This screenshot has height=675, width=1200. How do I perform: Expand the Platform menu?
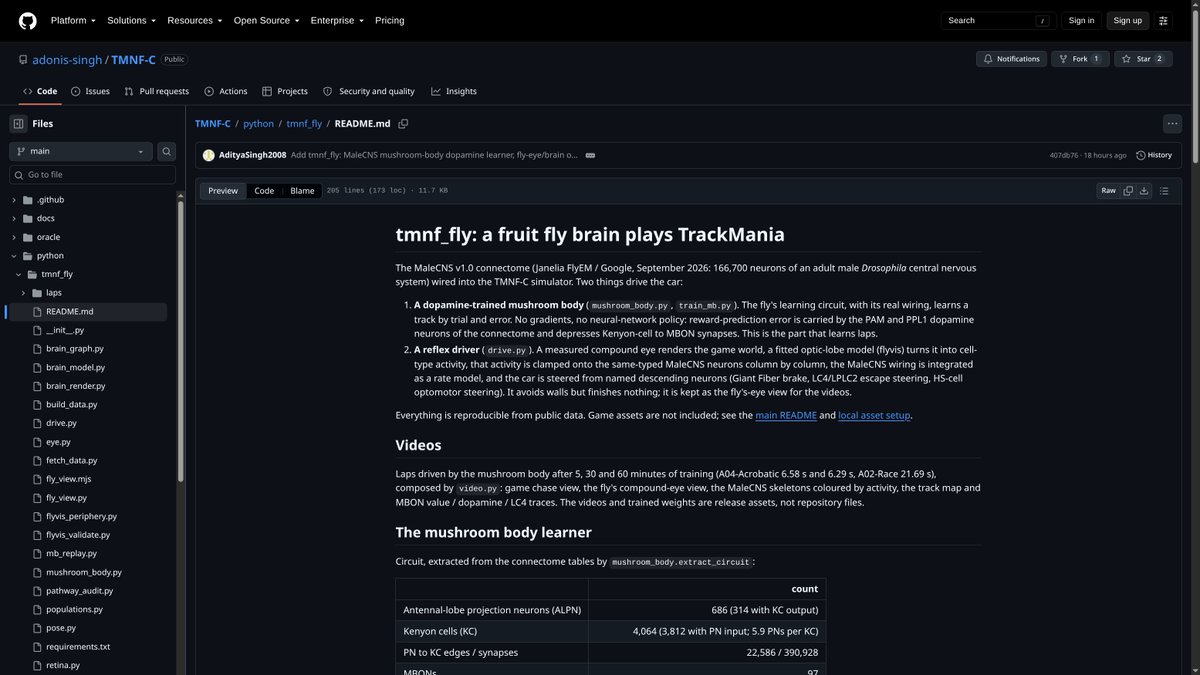[73, 20]
